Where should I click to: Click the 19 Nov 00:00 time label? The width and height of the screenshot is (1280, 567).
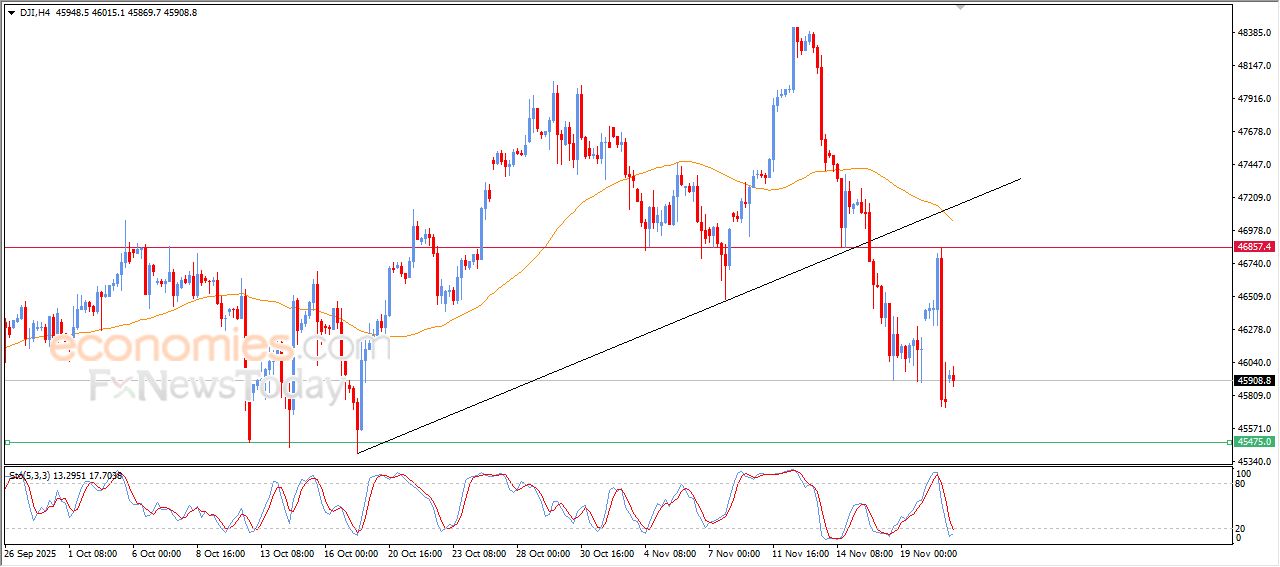tap(927, 552)
